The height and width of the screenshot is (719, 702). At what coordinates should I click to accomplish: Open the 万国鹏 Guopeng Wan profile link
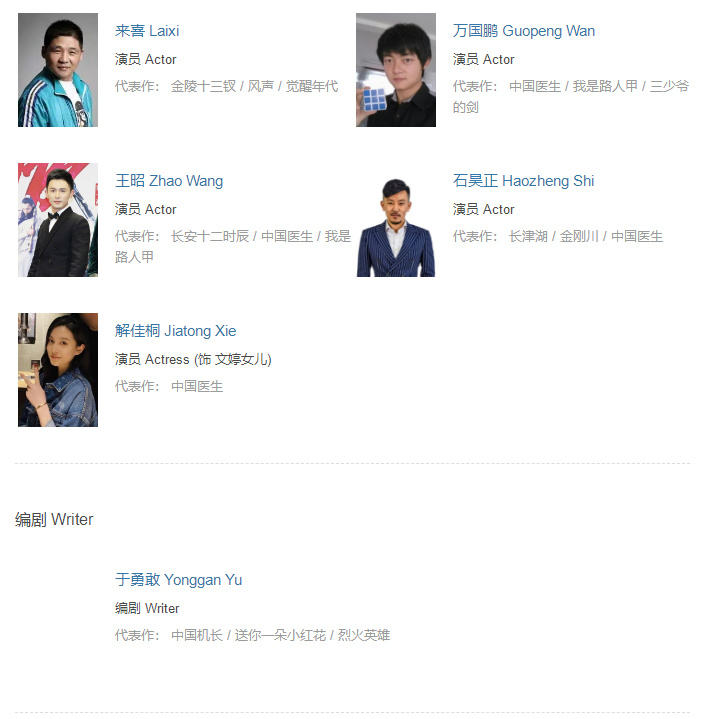524,31
